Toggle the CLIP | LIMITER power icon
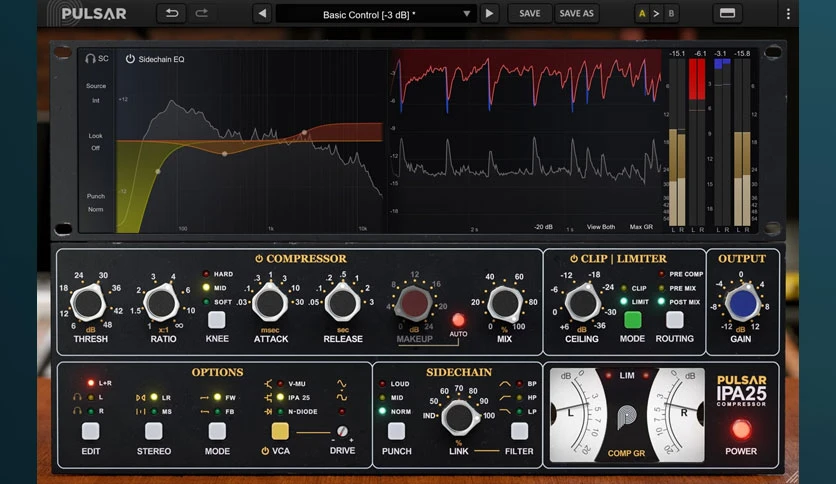 (574, 259)
